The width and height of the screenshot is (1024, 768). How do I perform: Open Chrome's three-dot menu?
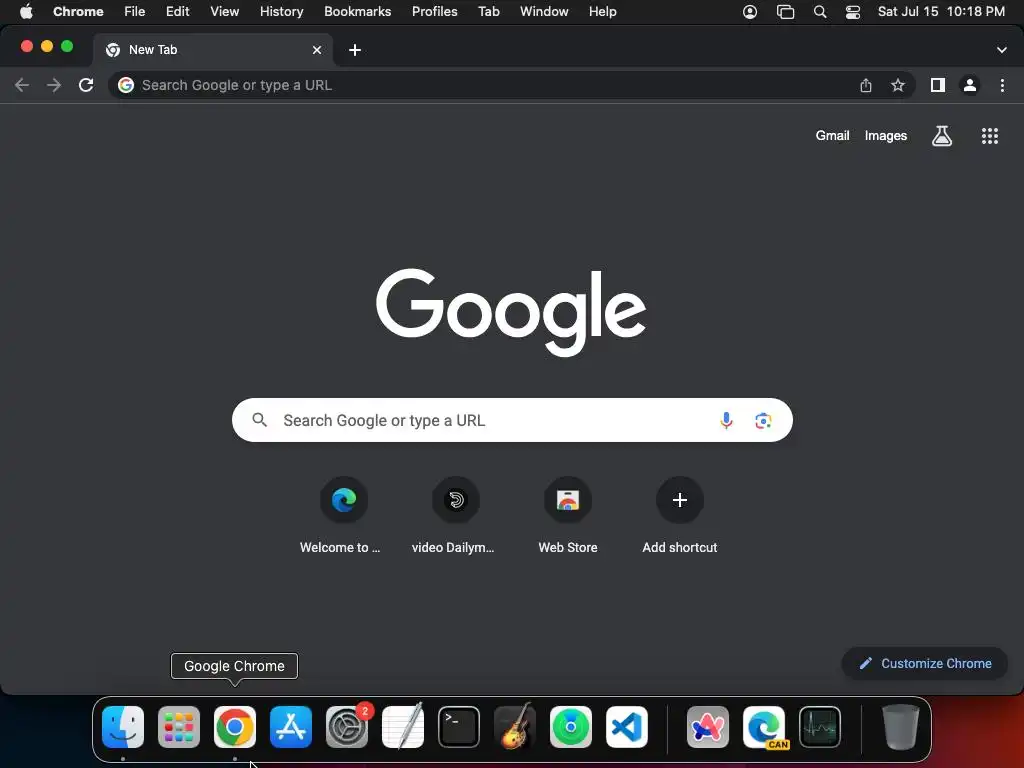click(1002, 85)
